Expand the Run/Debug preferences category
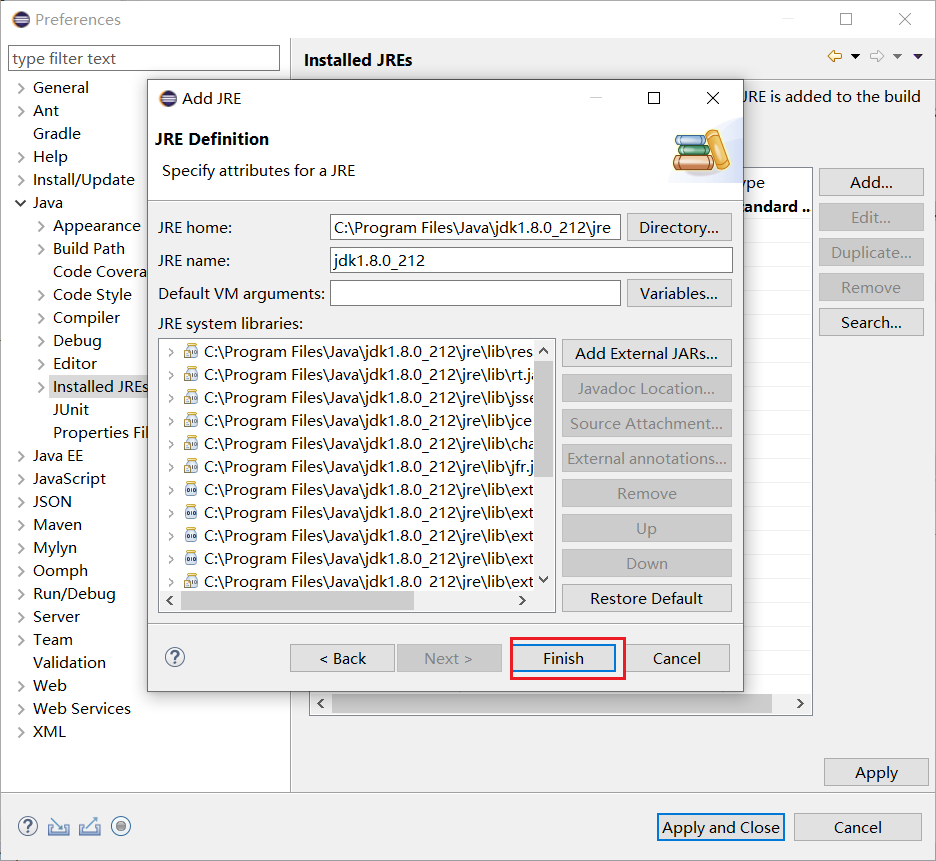 click(x=21, y=594)
